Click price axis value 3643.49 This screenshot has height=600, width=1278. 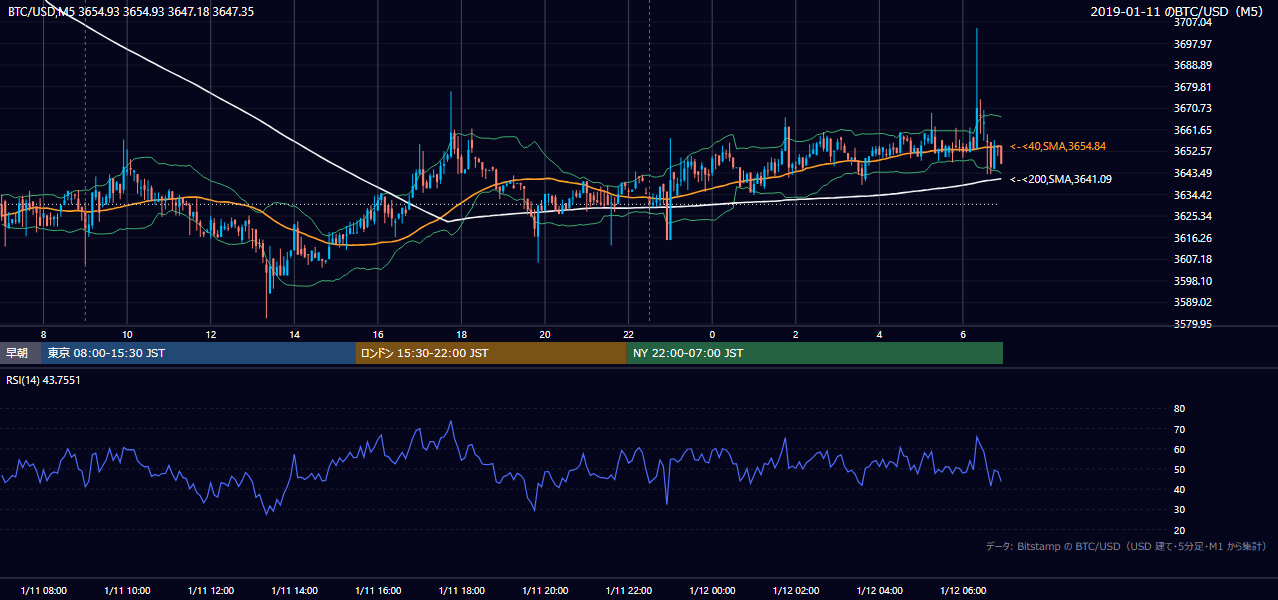(1193, 173)
